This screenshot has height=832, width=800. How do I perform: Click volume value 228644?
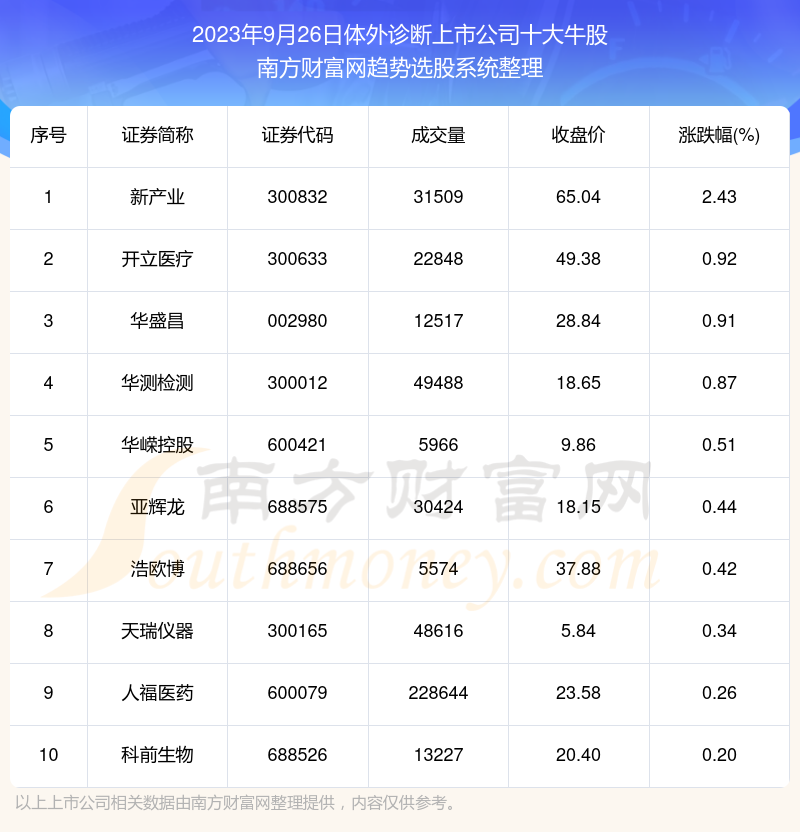pos(438,693)
